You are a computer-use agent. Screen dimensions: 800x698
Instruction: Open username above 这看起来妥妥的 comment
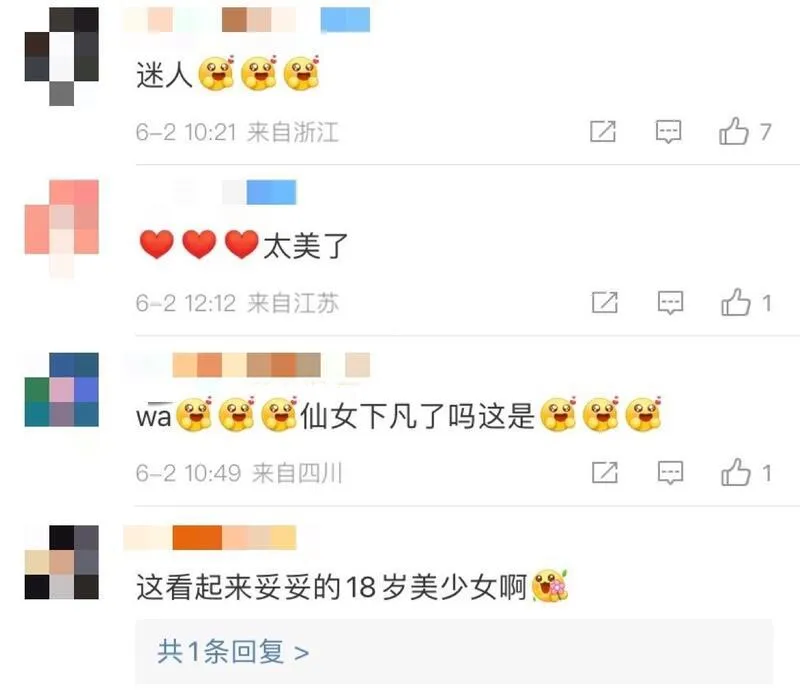tap(210, 537)
